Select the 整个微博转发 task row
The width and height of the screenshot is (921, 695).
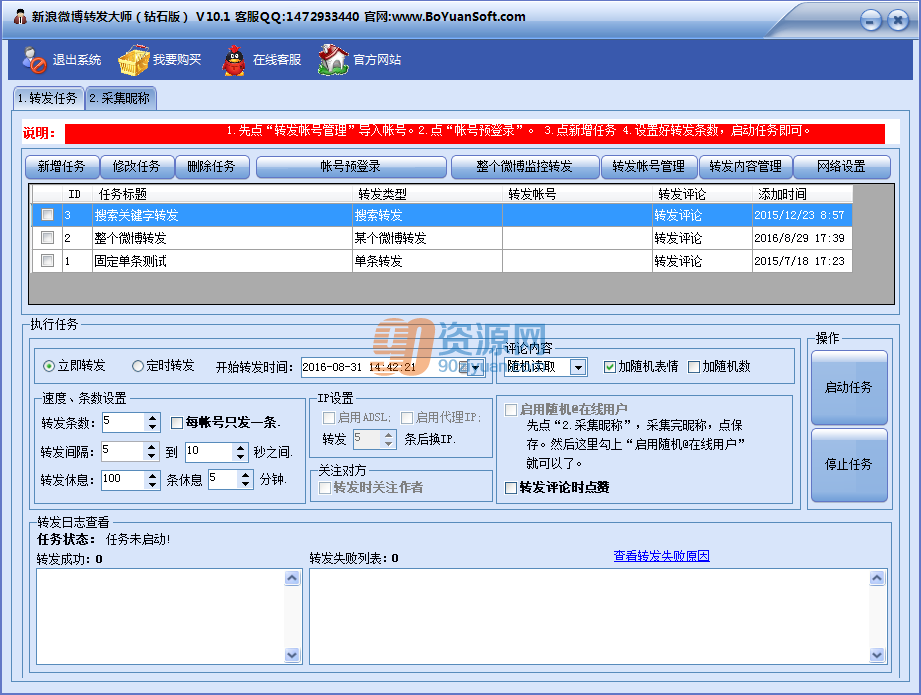tap(442, 238)
